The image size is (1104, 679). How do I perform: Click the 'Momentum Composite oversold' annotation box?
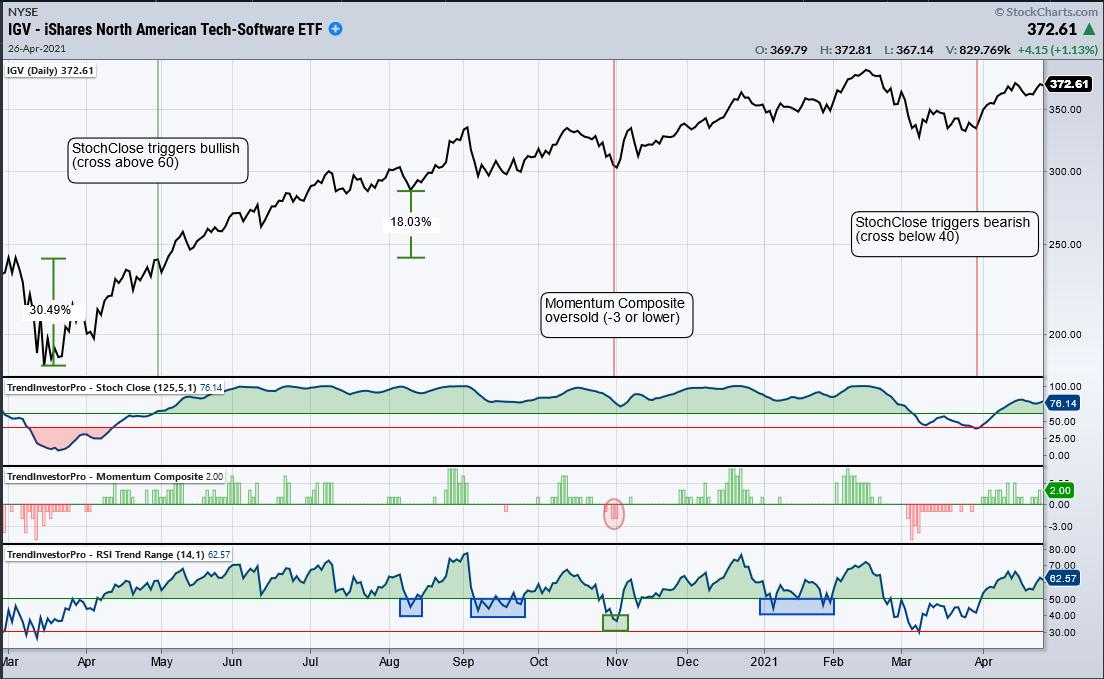(x=617, y=316)
